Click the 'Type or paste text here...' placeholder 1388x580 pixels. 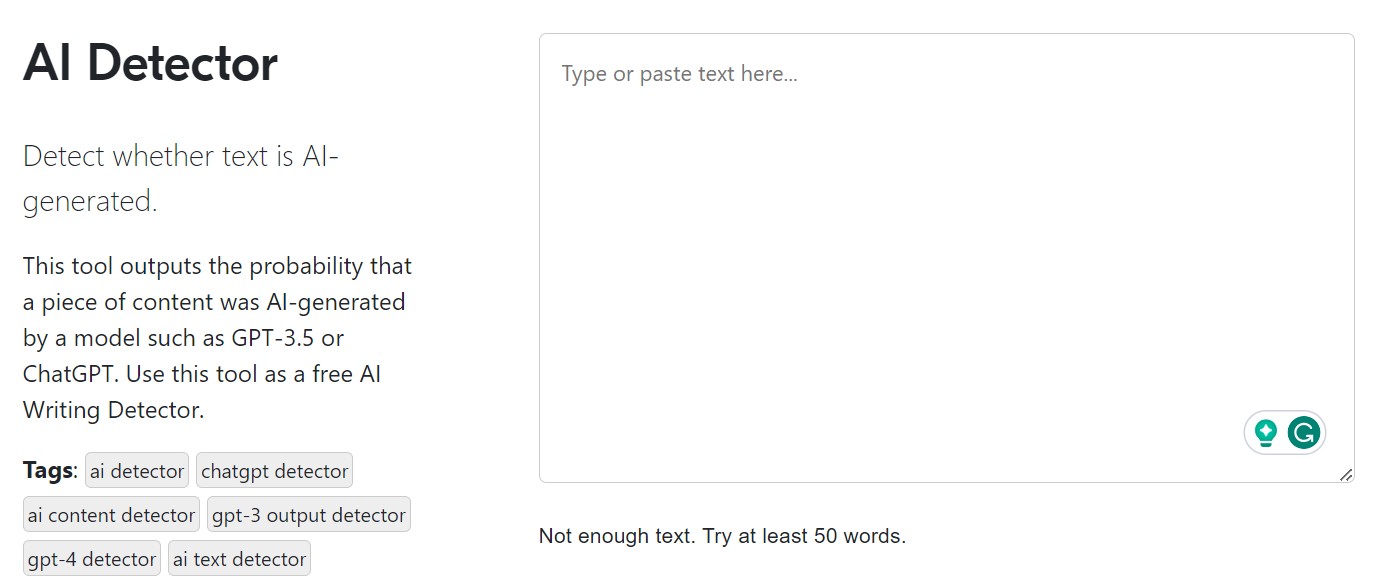(x=680, y=74)
